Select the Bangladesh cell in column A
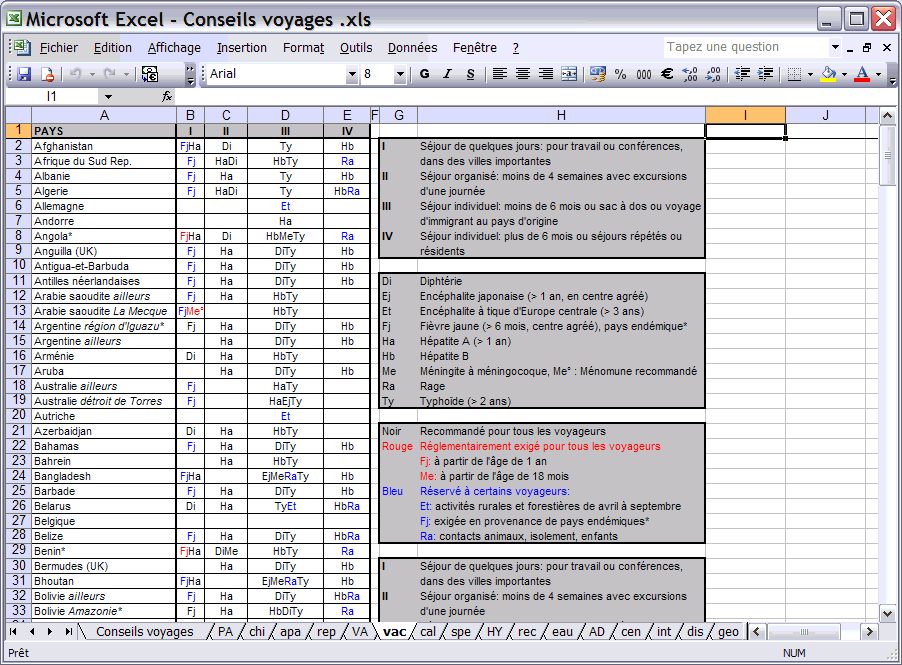The height and width of the screenshot is (665, 902). pos(104,476)
